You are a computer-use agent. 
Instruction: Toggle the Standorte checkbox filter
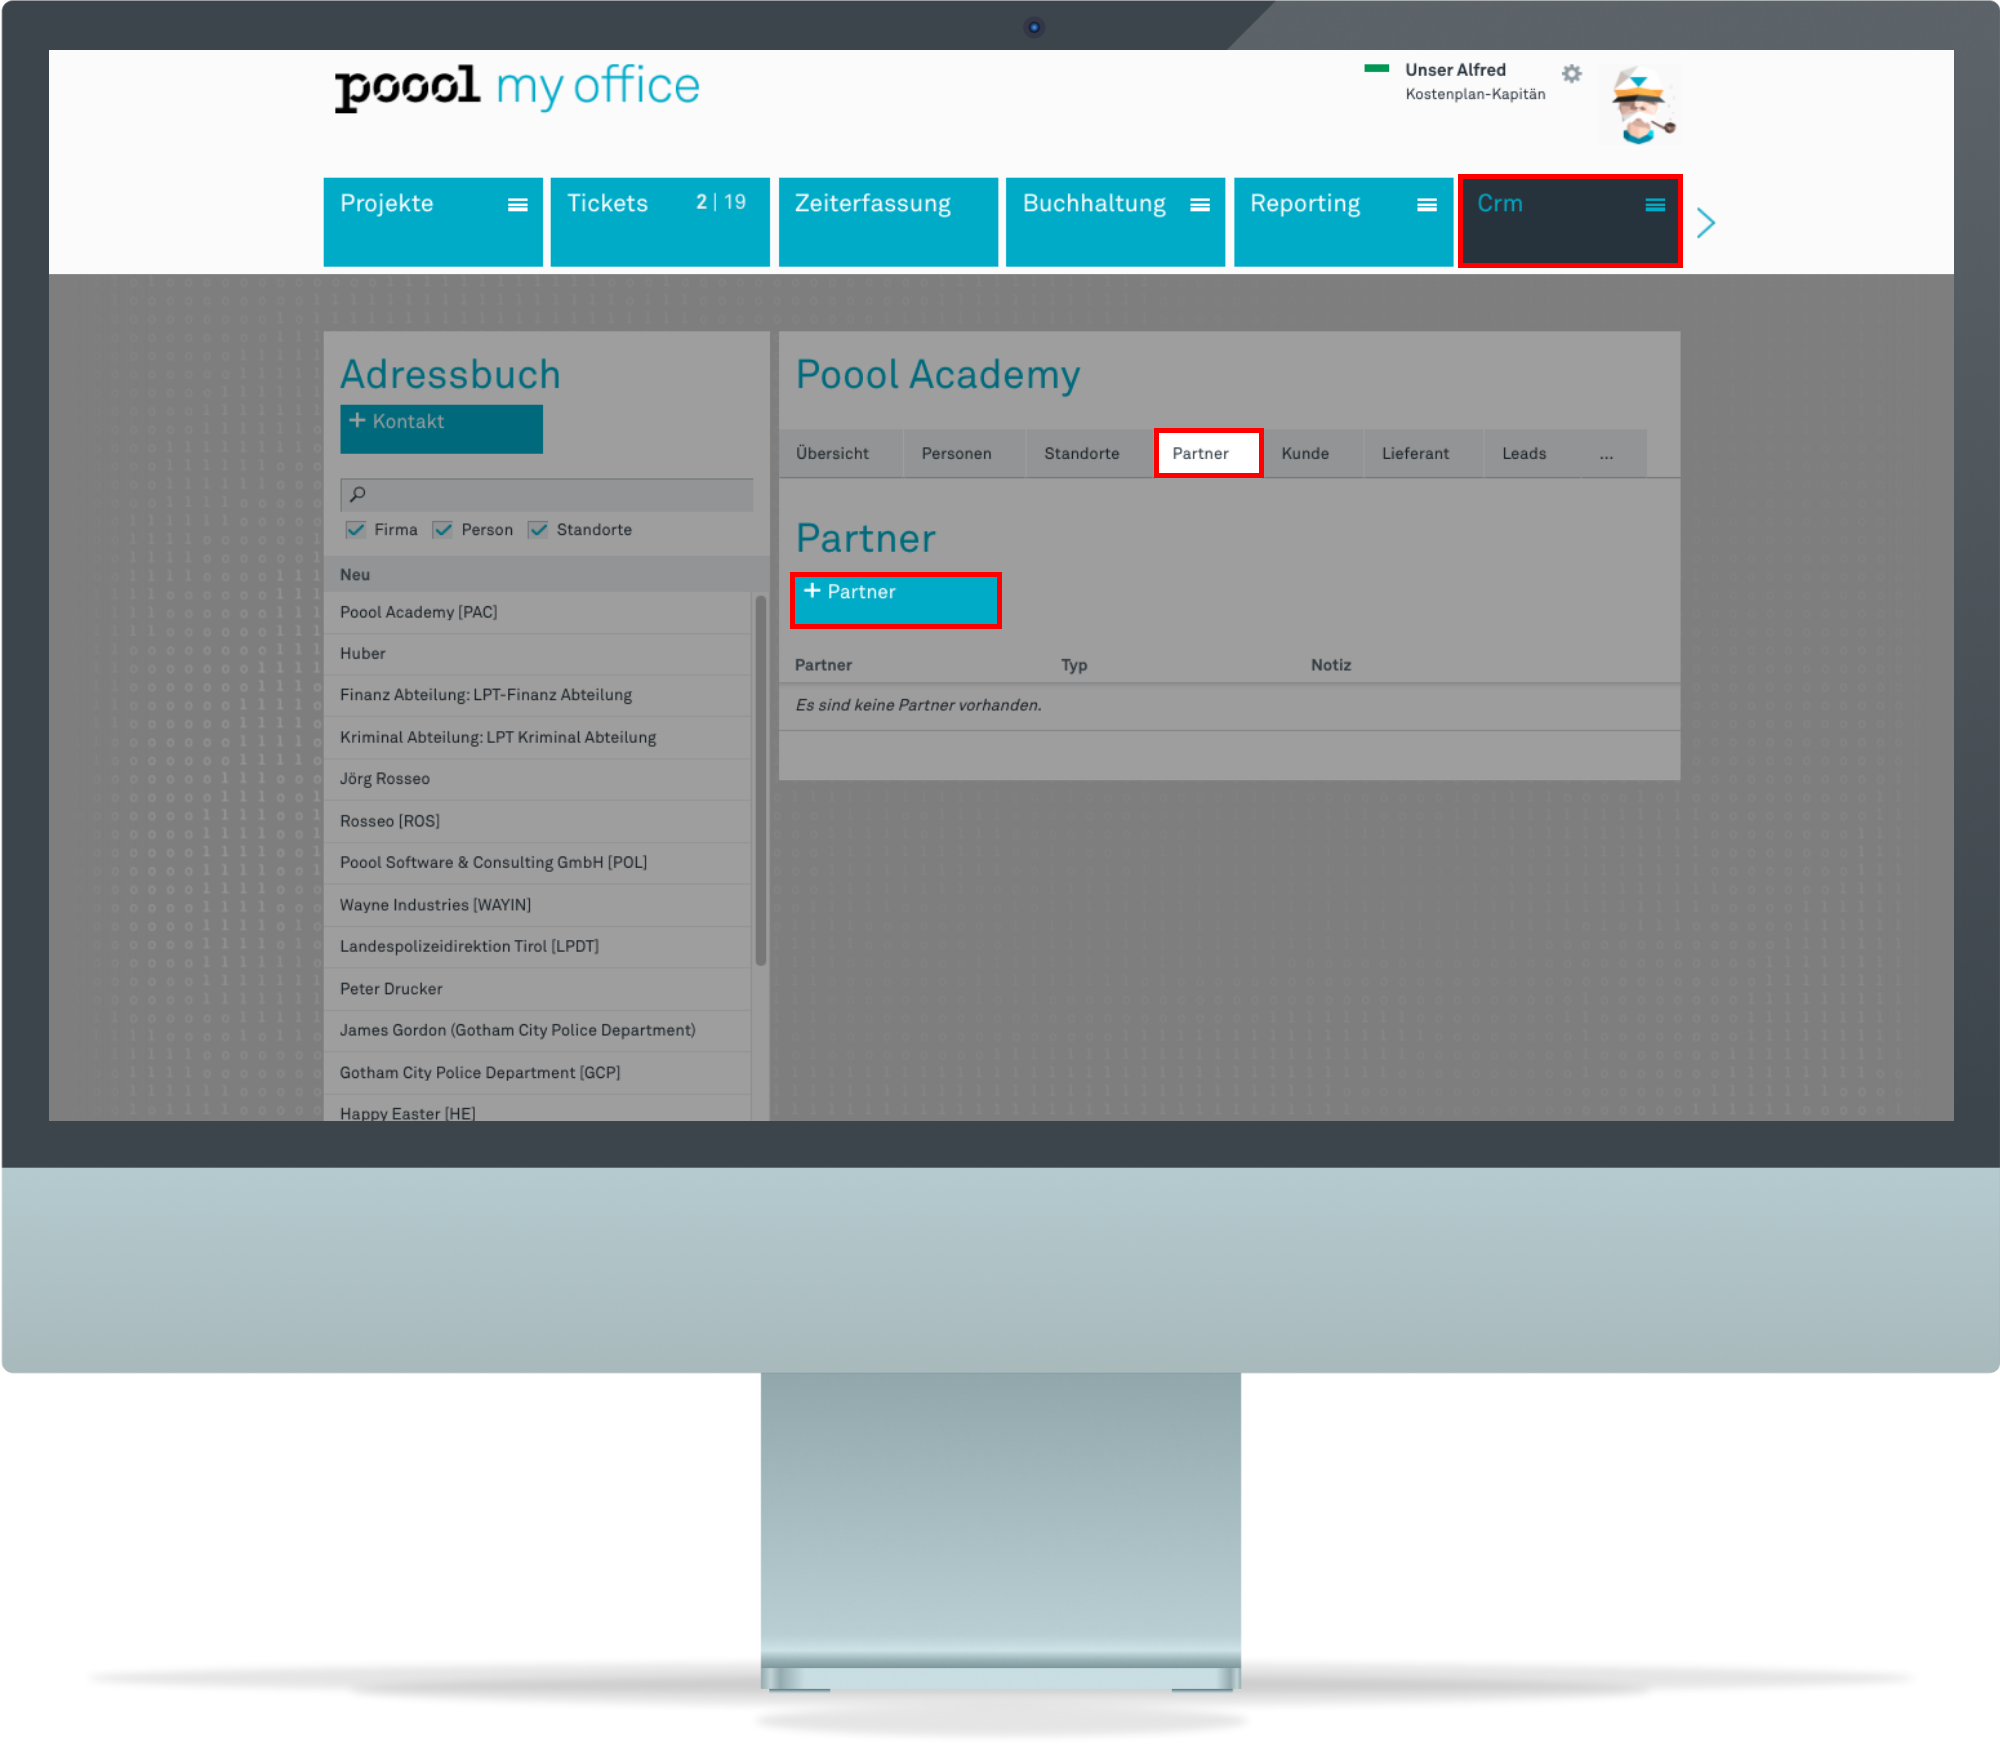(x=541, y=529)
